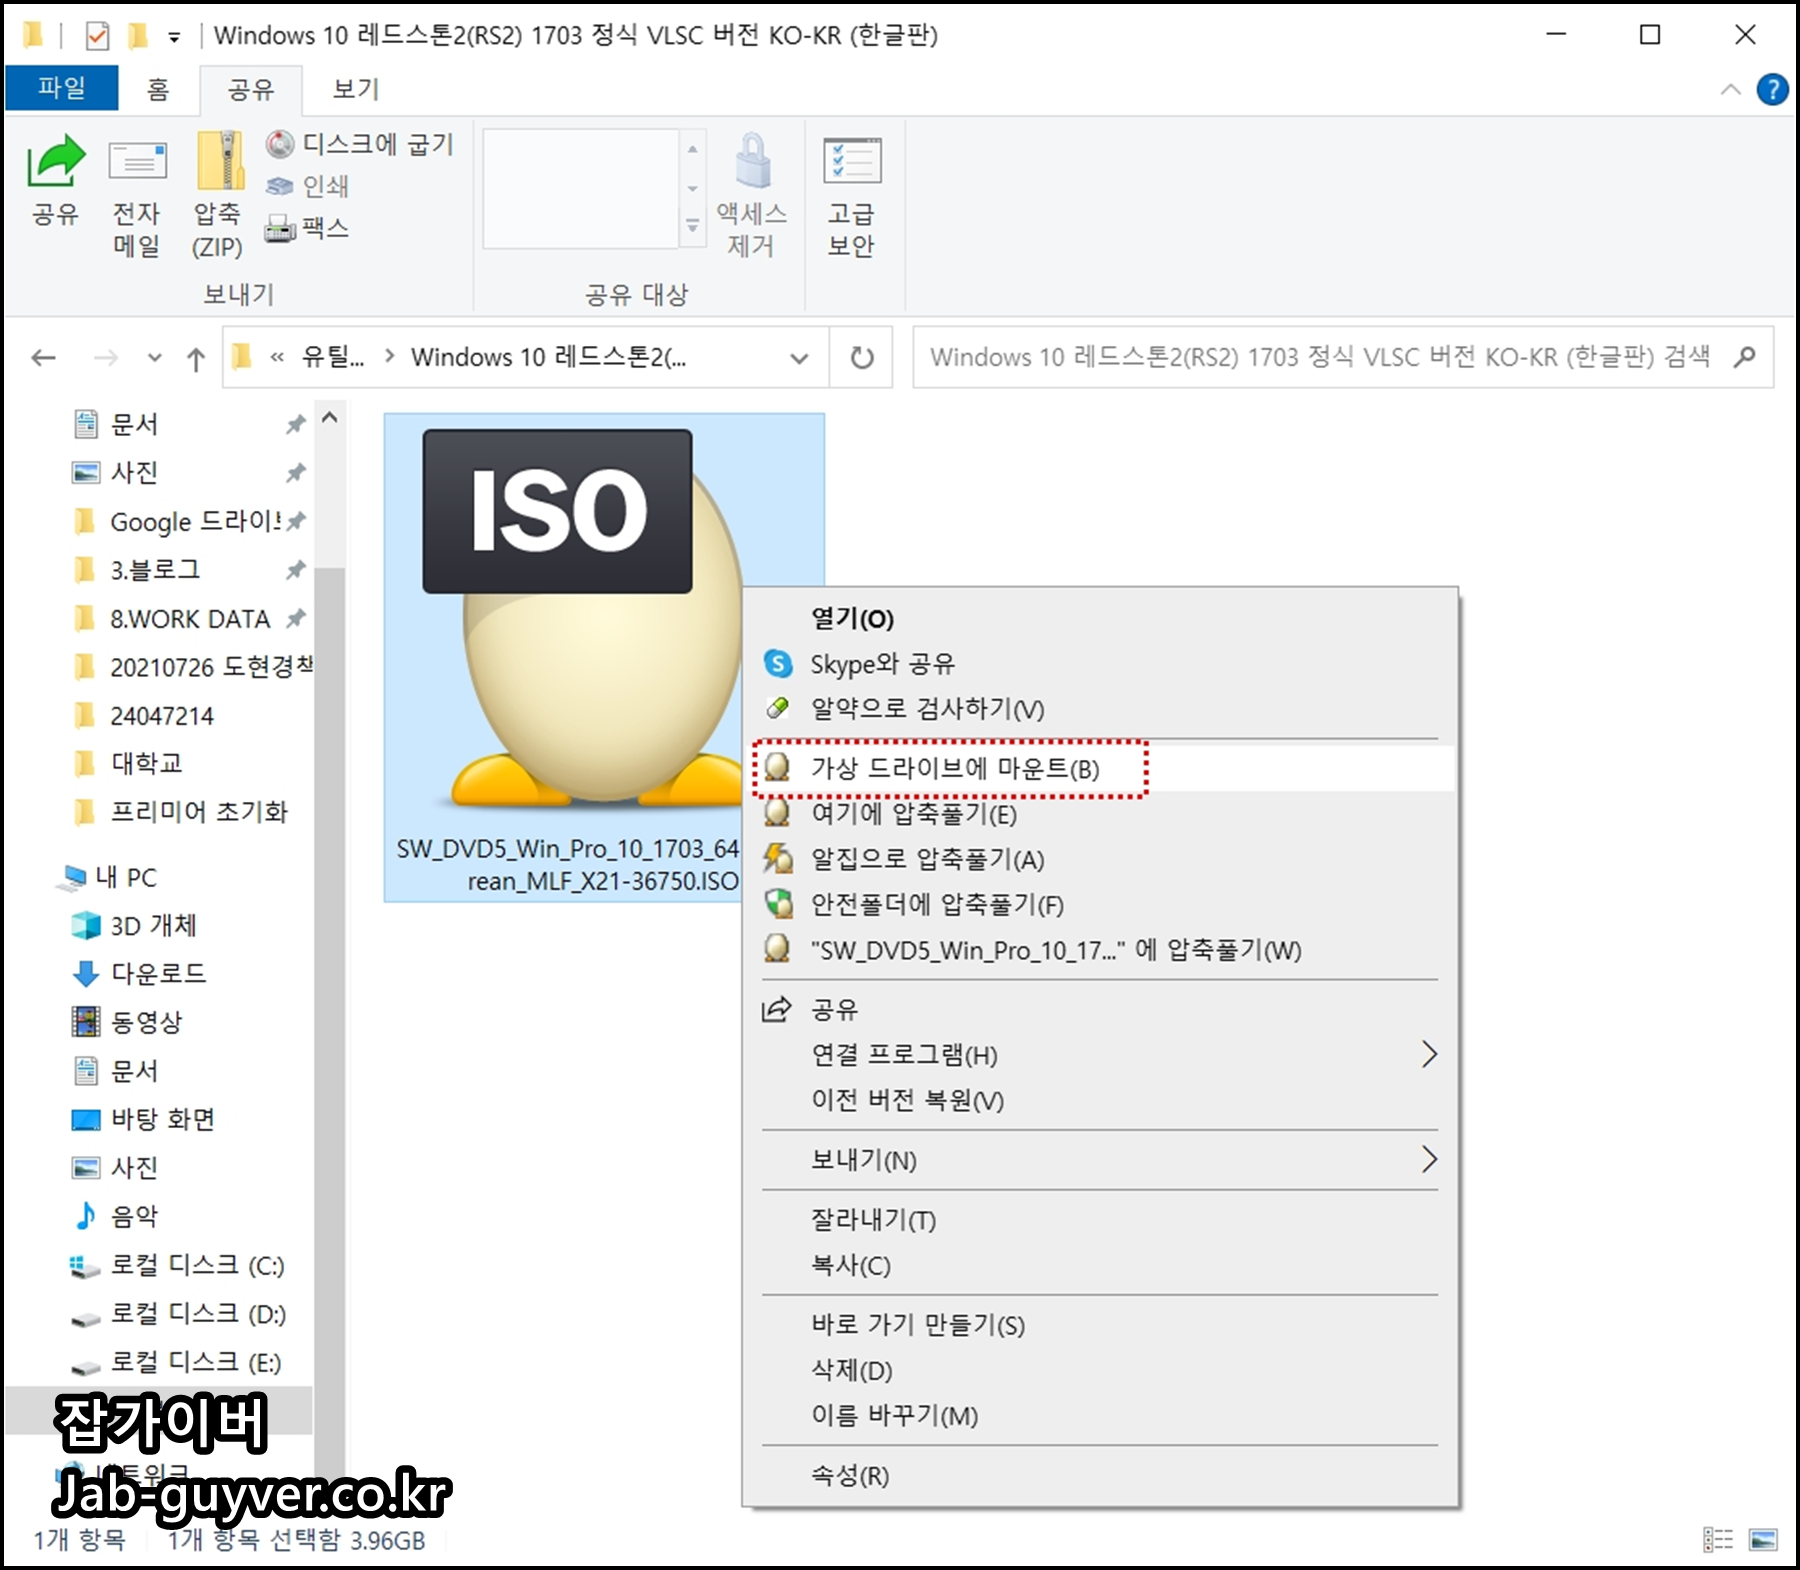Choose Mount to virtual drive (가상 드라이브에 마운트)
The image size is (1800, 1570).
click(1099, 768)
